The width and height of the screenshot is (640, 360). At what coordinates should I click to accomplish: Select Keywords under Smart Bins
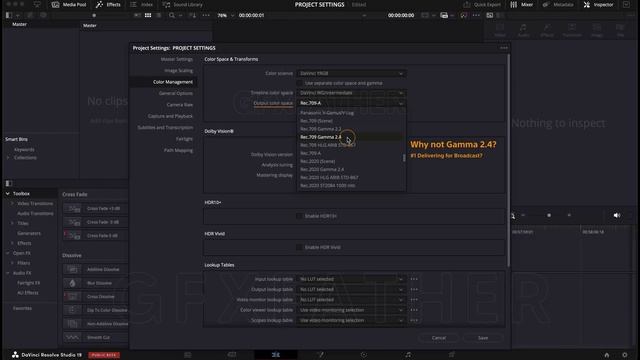click(x=24, y=150)
